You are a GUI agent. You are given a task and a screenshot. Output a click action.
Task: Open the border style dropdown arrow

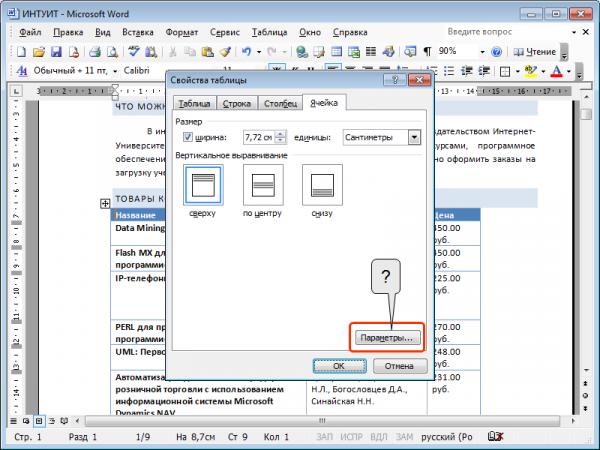[517, 72]
